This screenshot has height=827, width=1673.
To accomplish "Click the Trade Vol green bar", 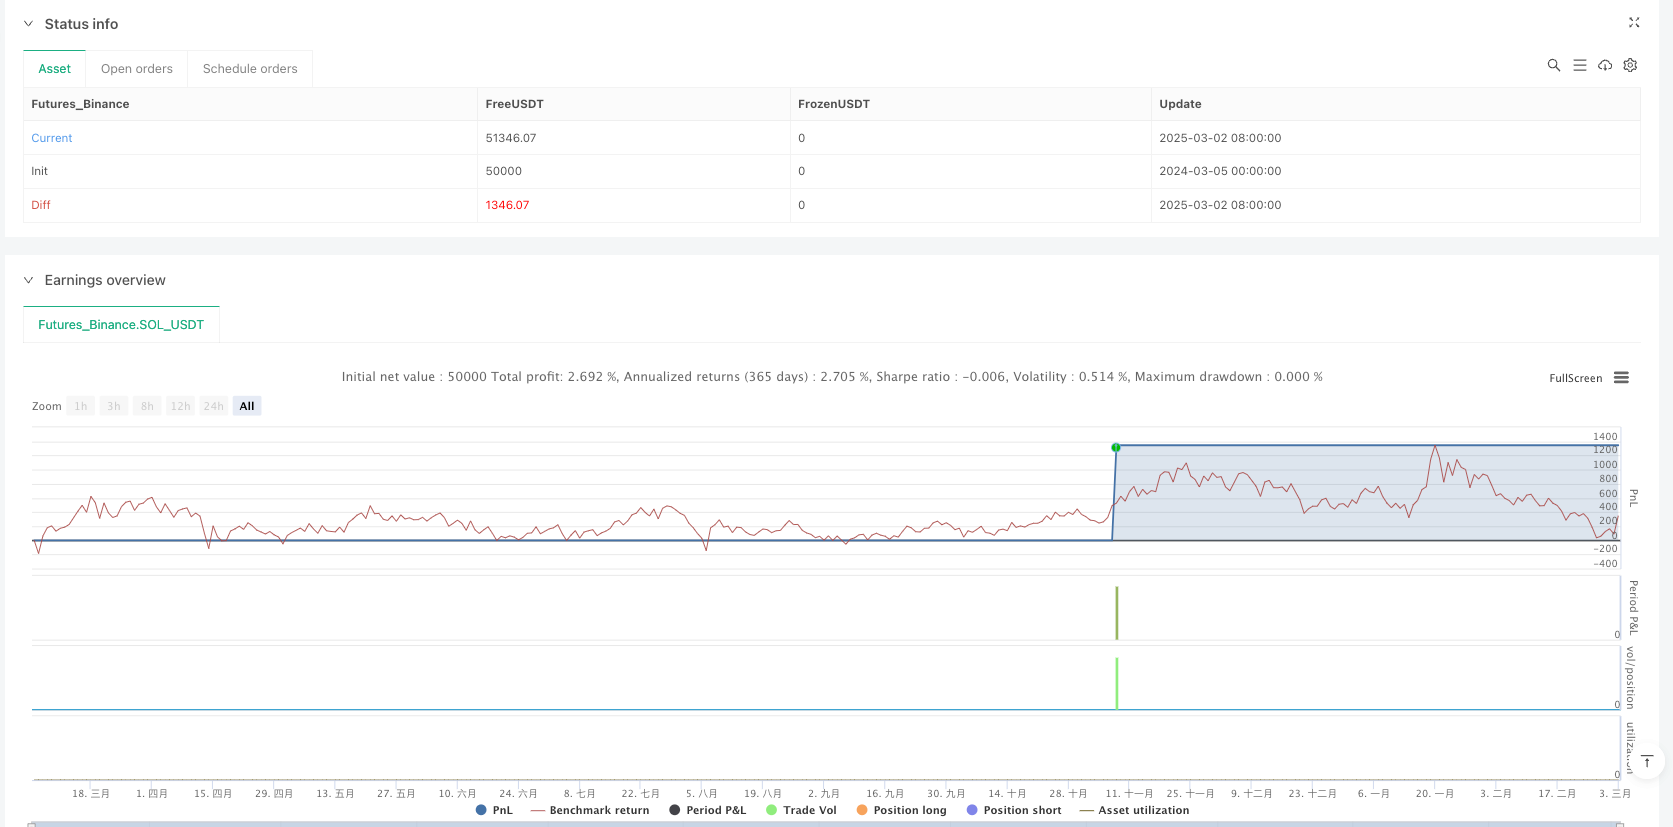I will [1117, 683].
